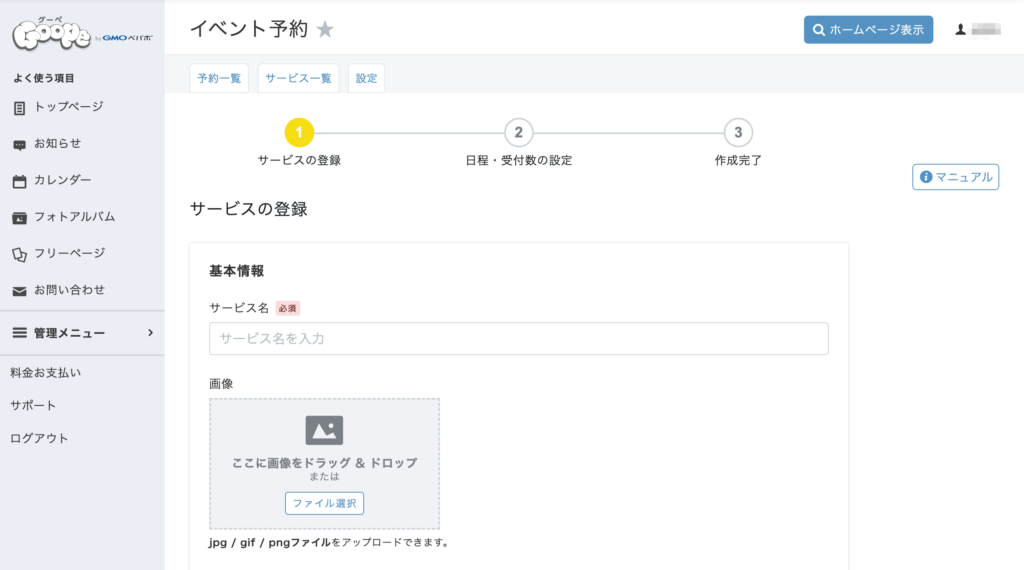
Task: Click step 1 サービスの登録 circle
Action: coord(299,133)
